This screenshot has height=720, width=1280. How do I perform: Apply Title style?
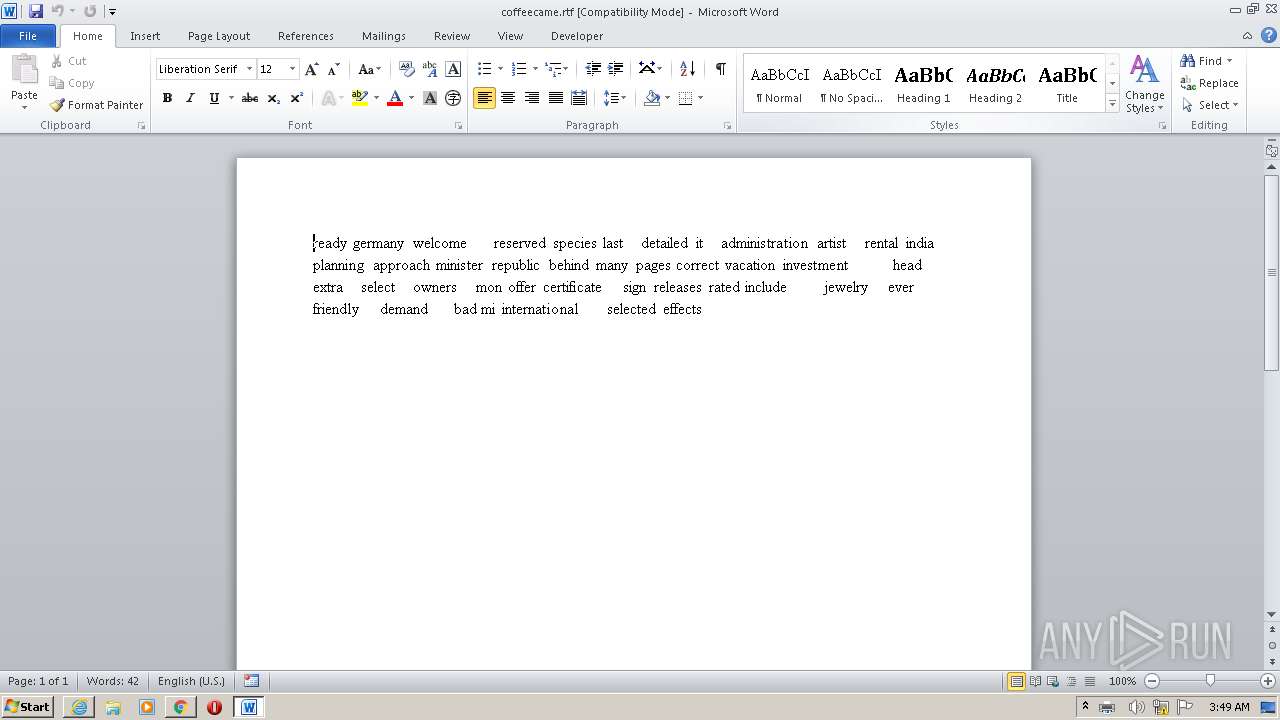(1067, 84)
